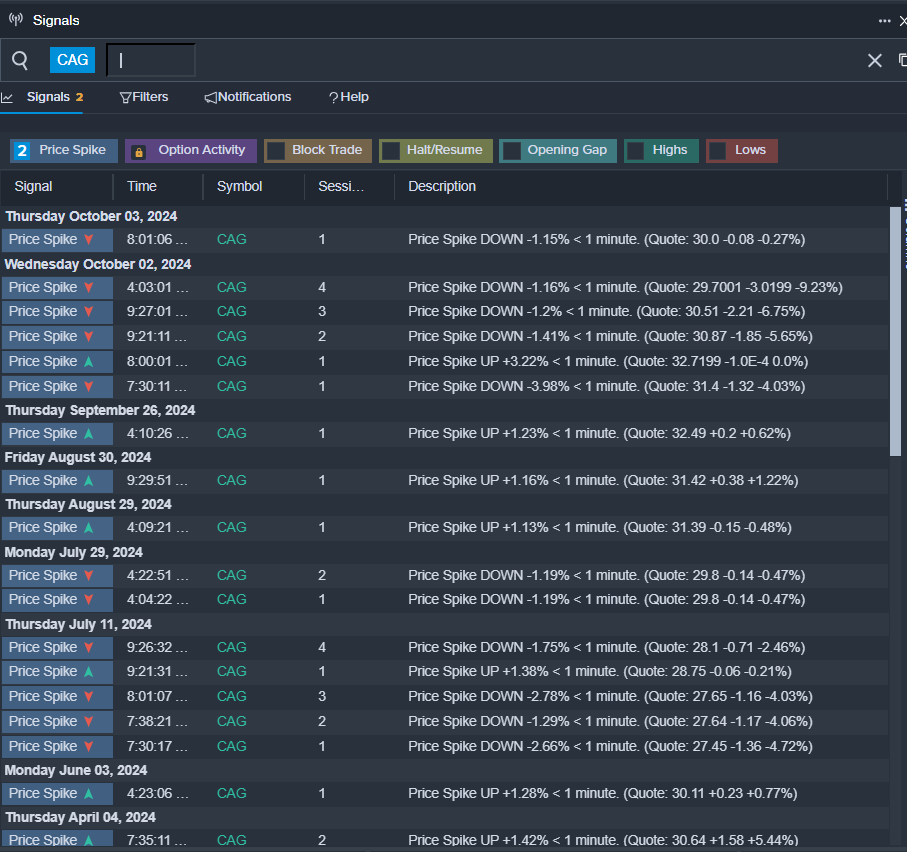Open the panel options ellipsis menu
907x852 pixels.
884,21
